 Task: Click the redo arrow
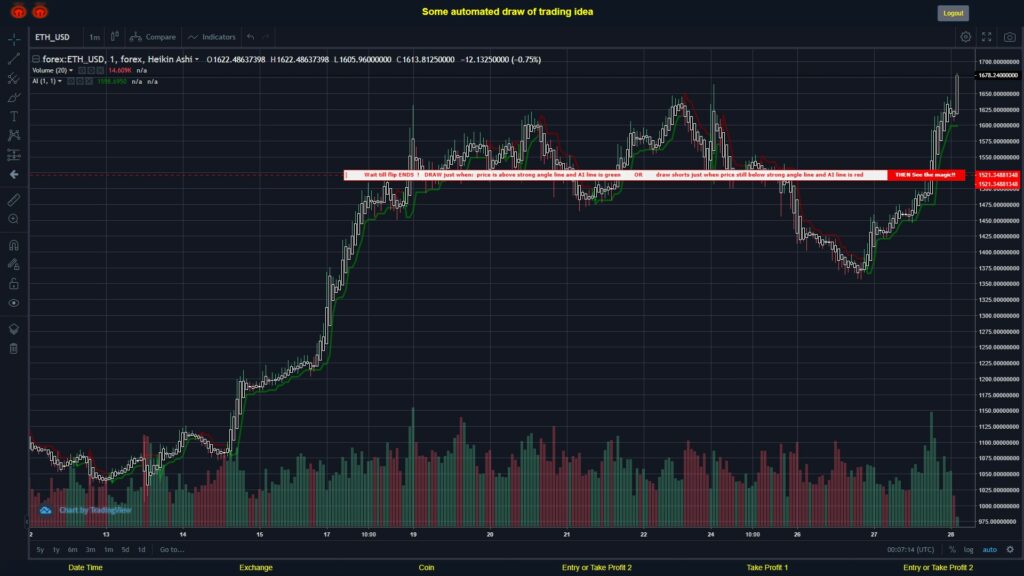[266, 37]
